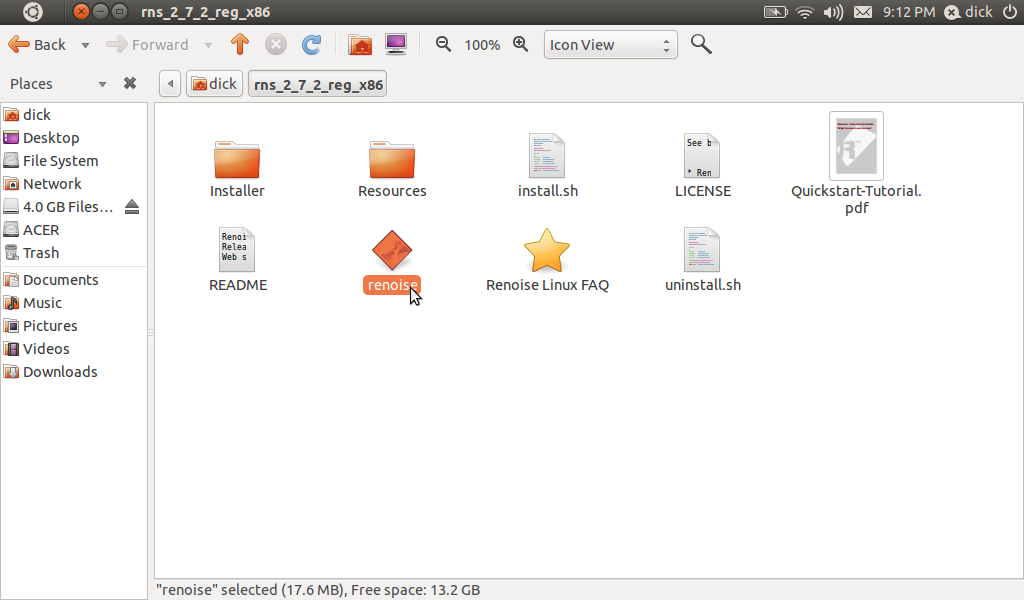Open the sound volume indicator
Screen dimensions: 1024x600
tap(833, 12)
